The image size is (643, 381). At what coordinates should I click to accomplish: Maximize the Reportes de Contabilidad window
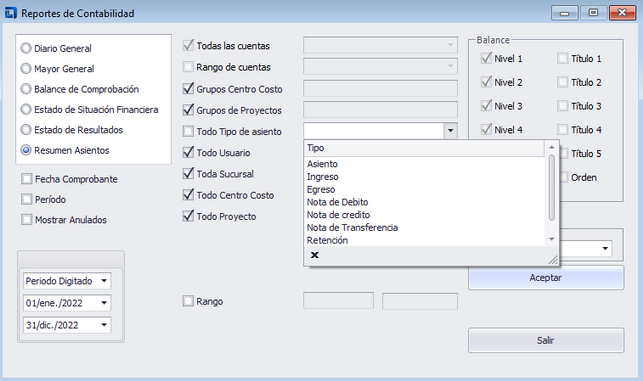click(x=593, y=13)
